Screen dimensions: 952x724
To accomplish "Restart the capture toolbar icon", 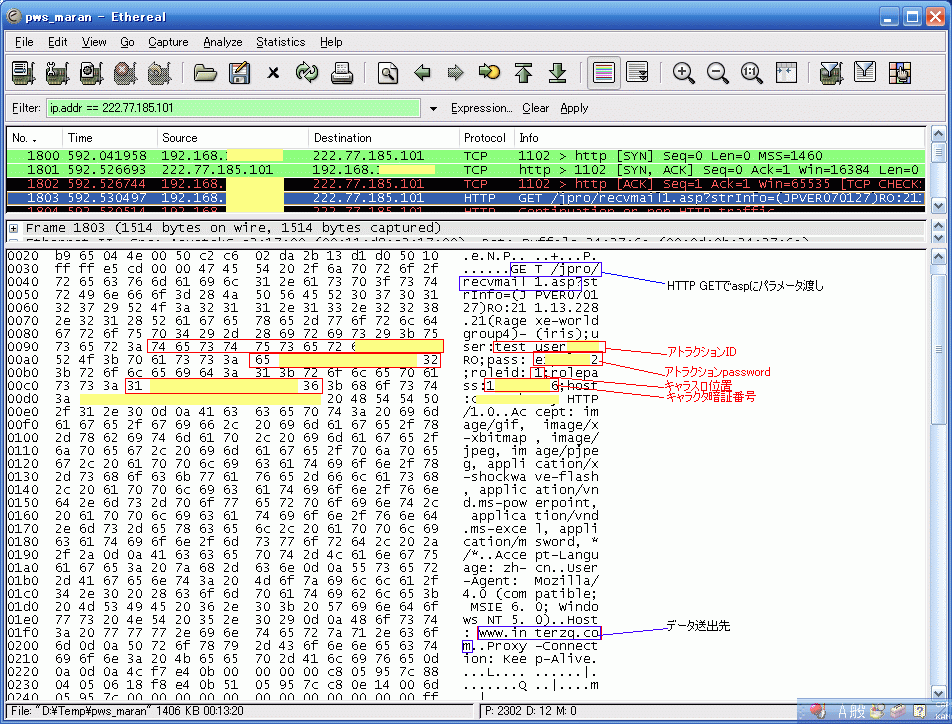I will (x=159, y=73).
